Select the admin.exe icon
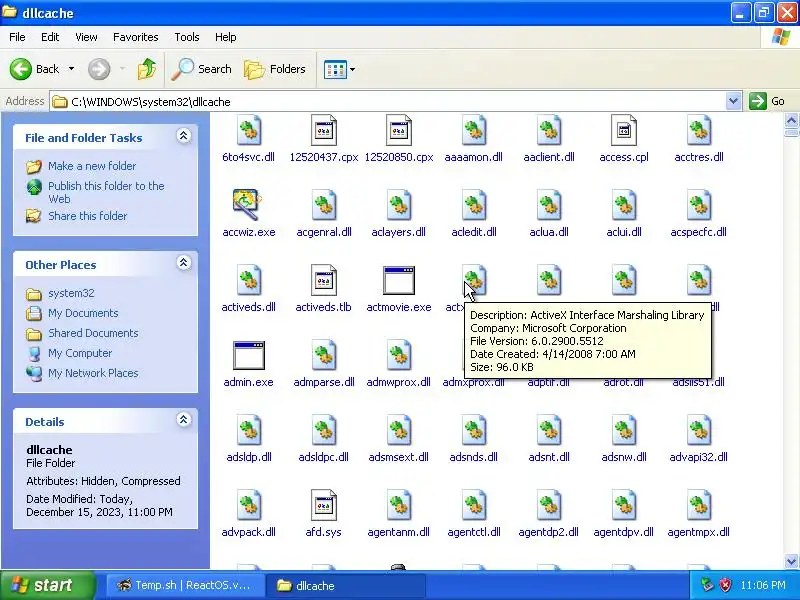 tap(248, 356)
